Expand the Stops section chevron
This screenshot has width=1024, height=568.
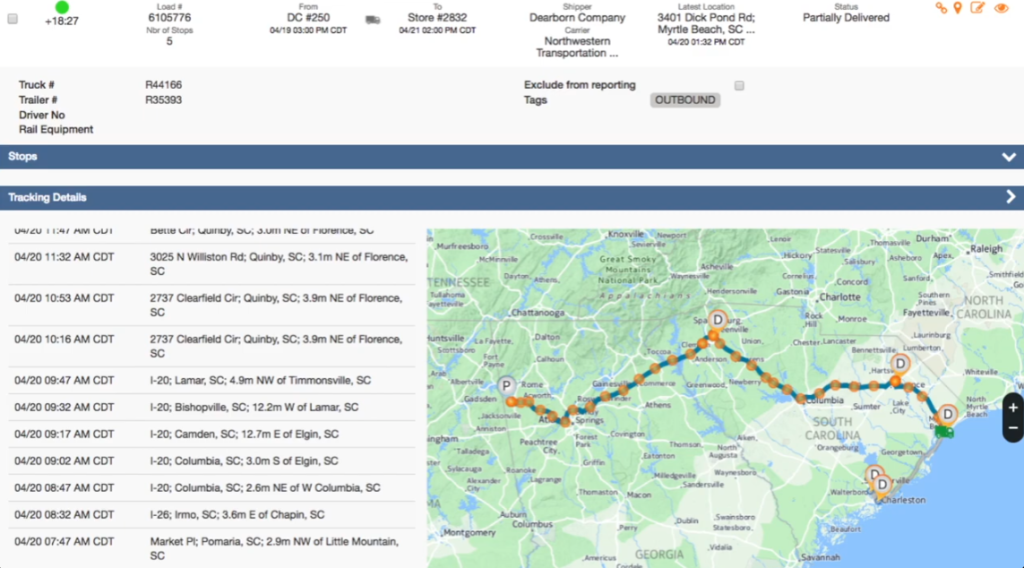[x=1009, y=157]
